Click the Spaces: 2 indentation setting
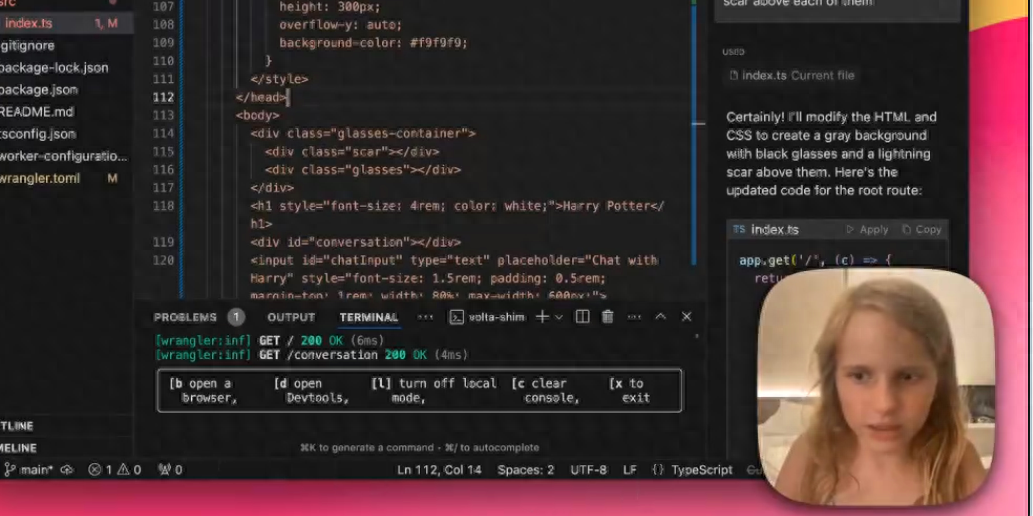Viewport: 1033px width, 516px height. point(525,469)
